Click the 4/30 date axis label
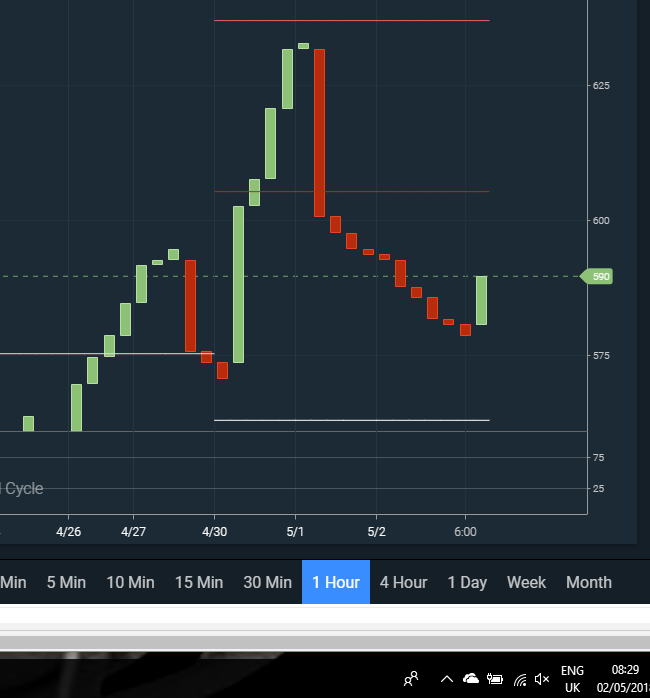This screenshot has height=698, width=650. 215,532
